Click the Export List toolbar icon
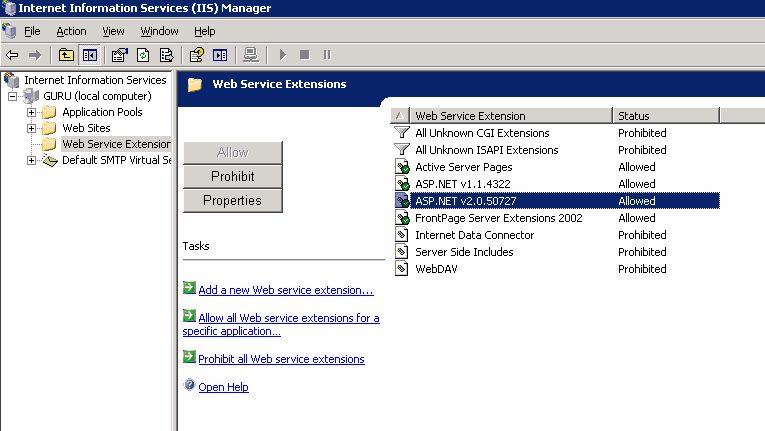 click(x=166, y=55)
